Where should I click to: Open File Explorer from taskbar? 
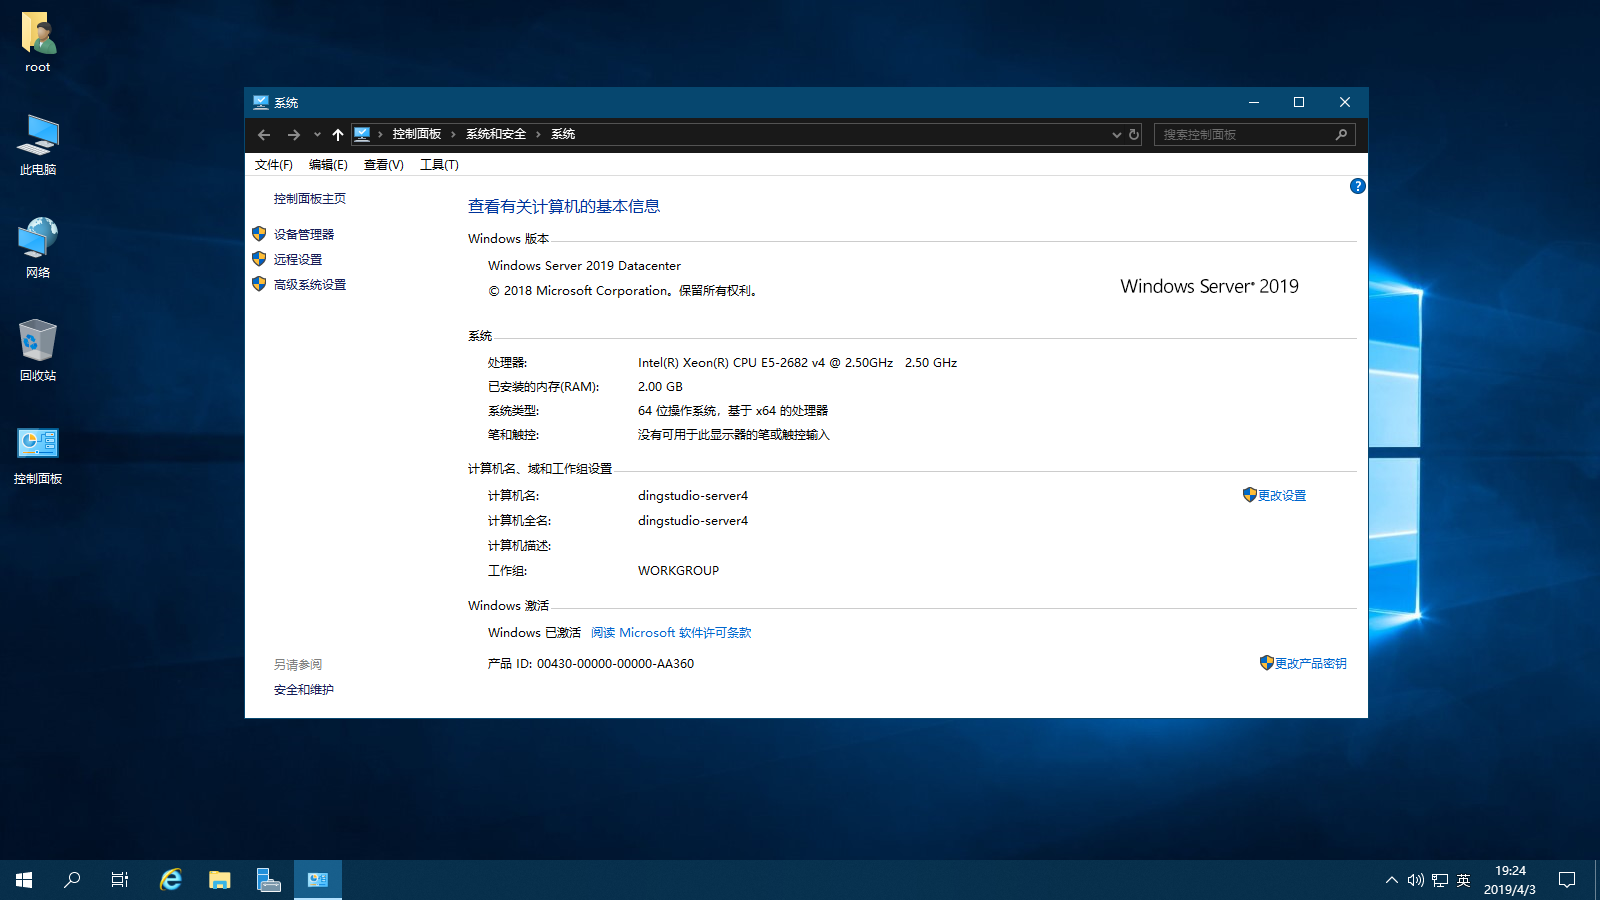(x=220, y=880)
